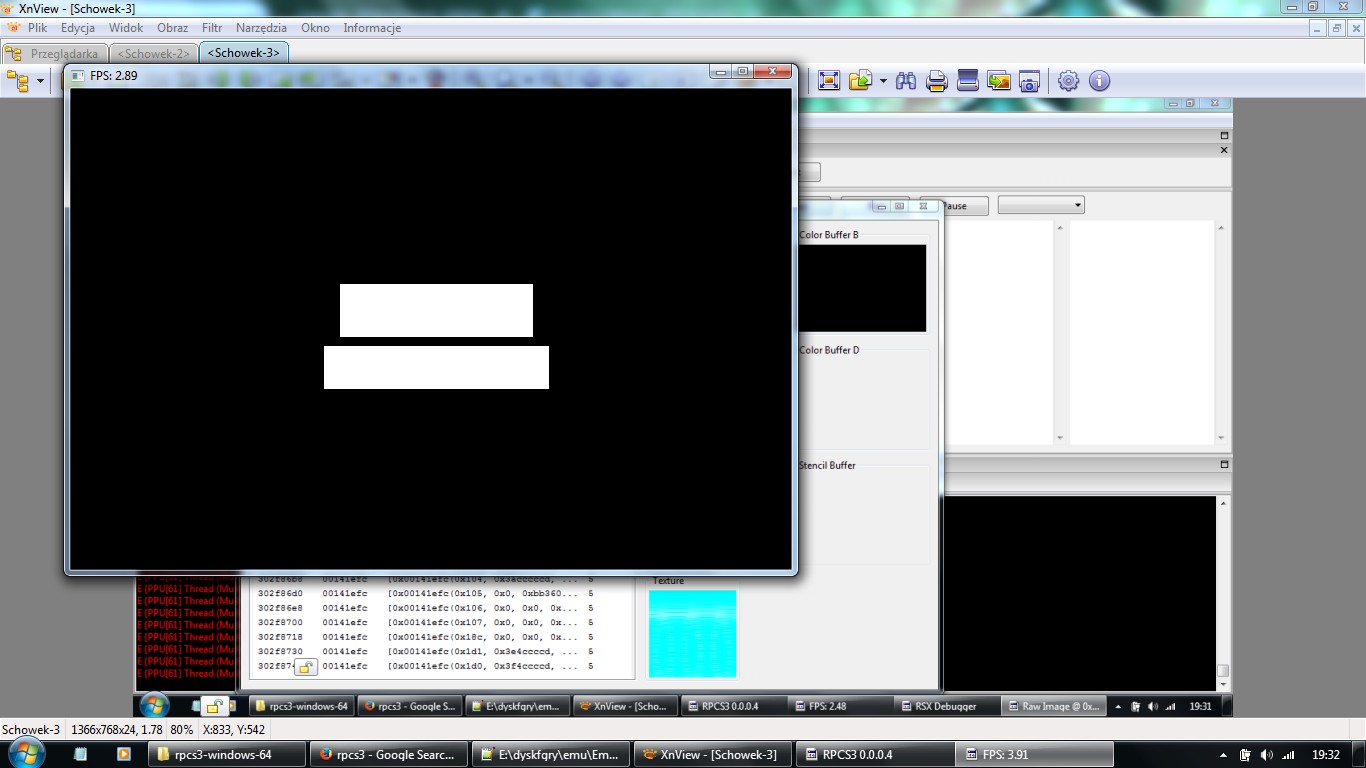Click the Windows Start orb on the bottom taskbar

(26, 753)
